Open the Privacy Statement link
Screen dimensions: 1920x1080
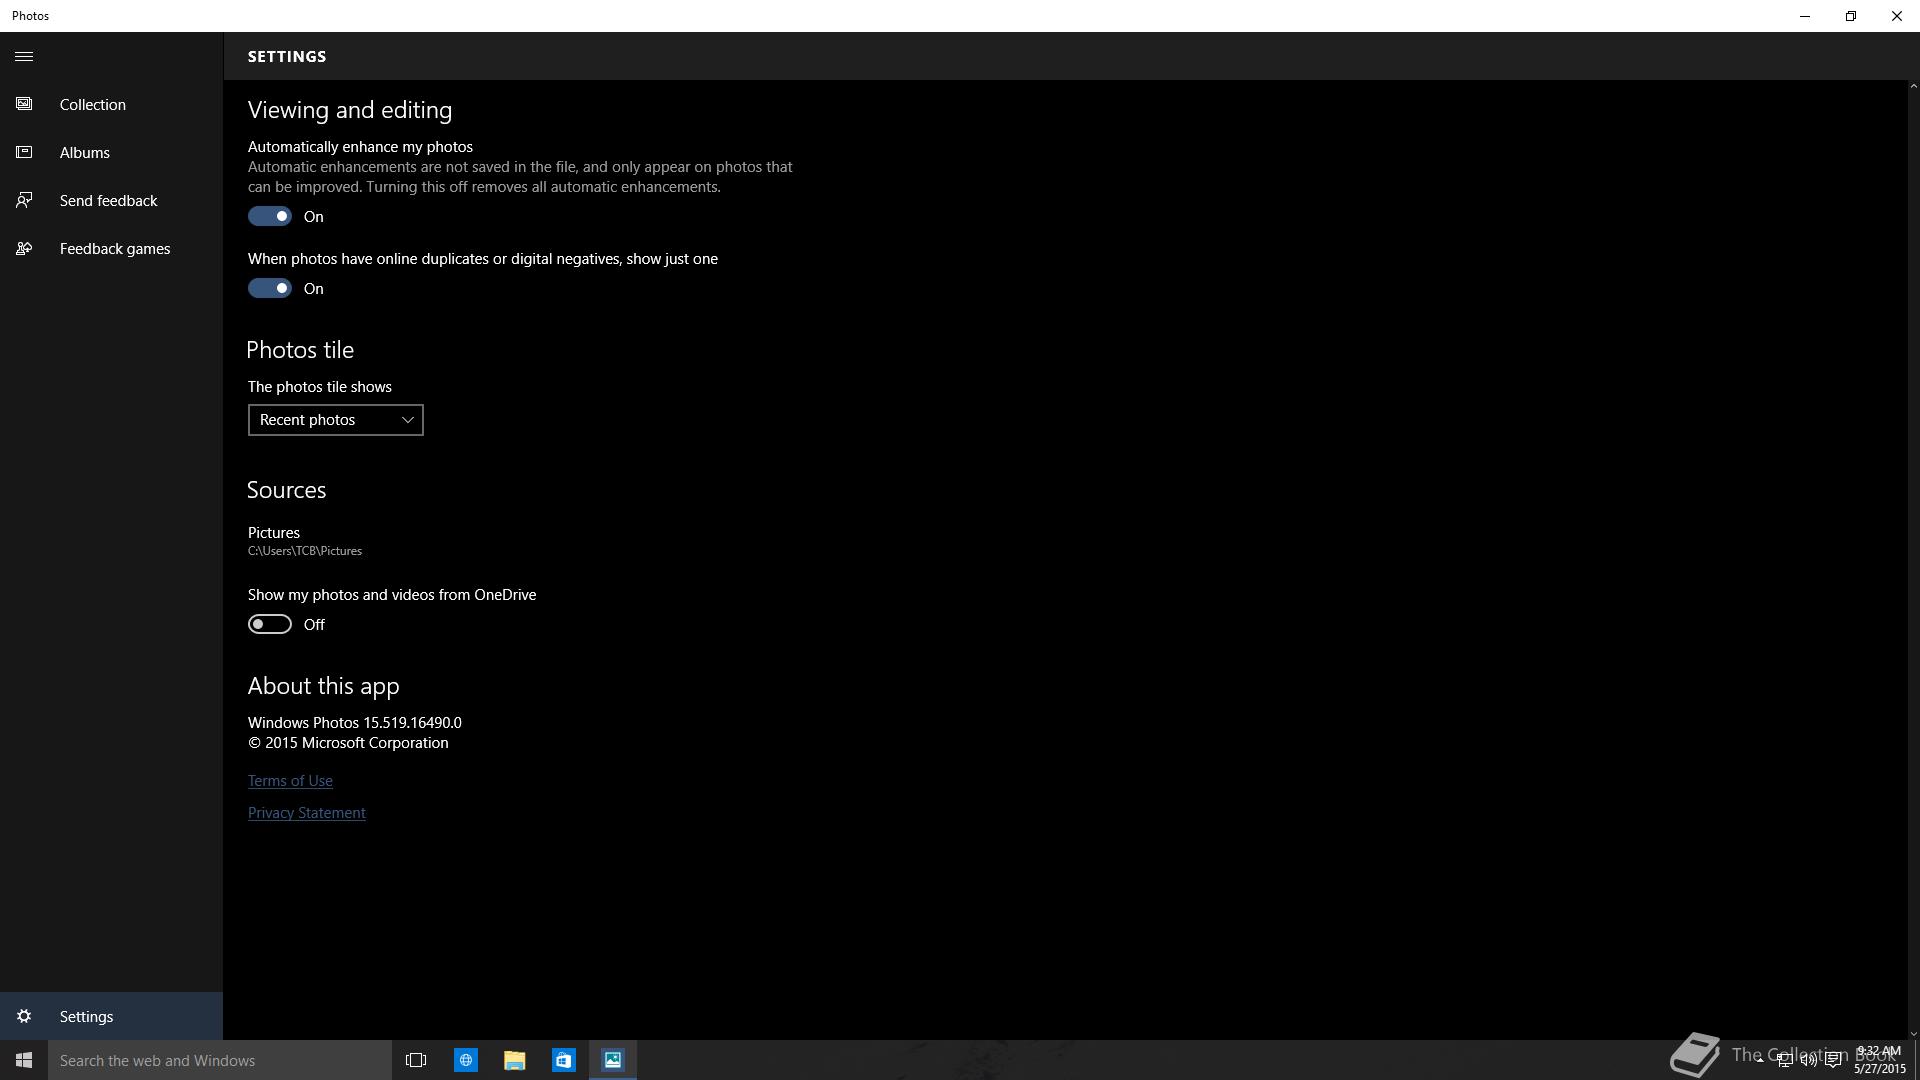coord(307,813)
